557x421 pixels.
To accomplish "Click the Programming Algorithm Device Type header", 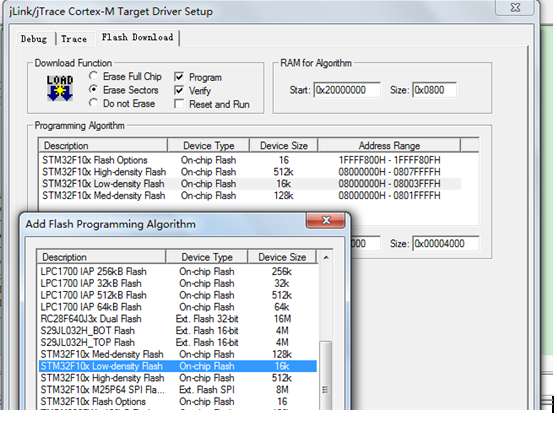I will coord(209,145).
